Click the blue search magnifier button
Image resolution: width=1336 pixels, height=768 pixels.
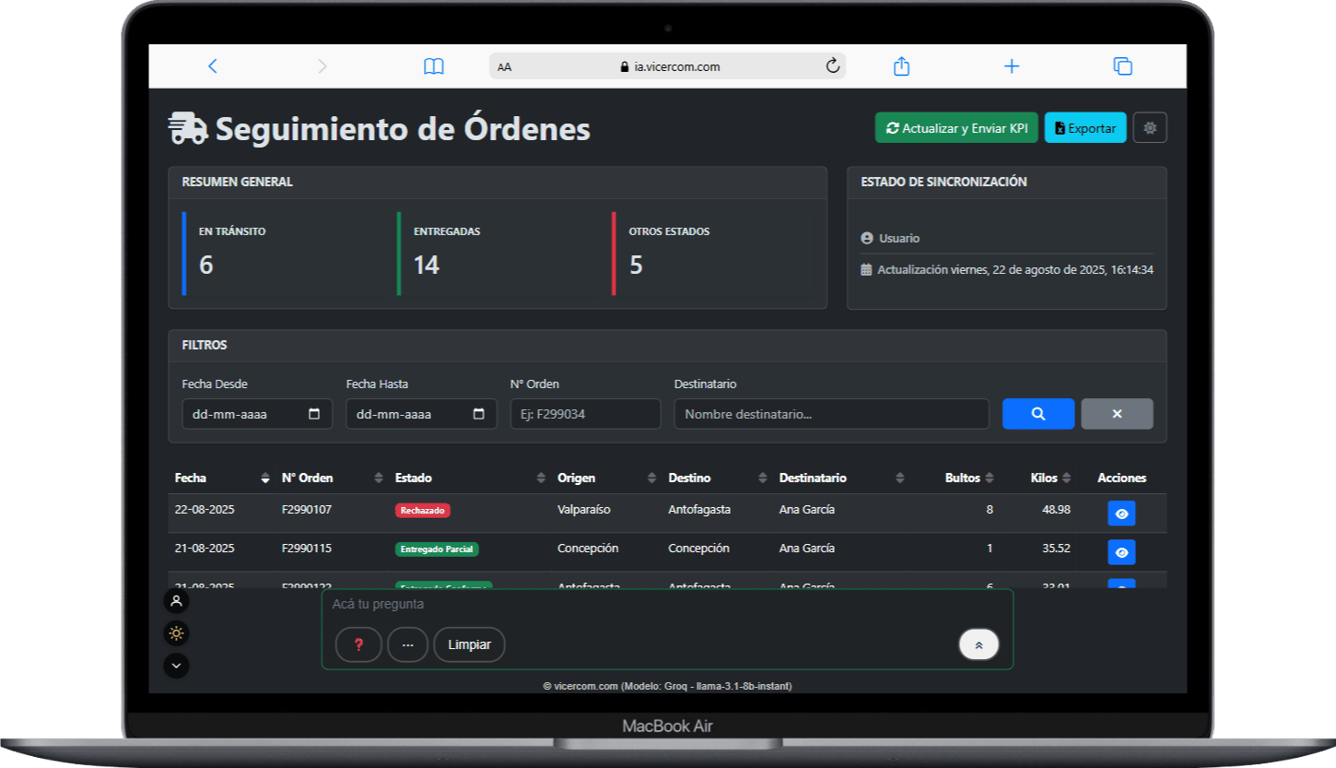(1038, 414)
